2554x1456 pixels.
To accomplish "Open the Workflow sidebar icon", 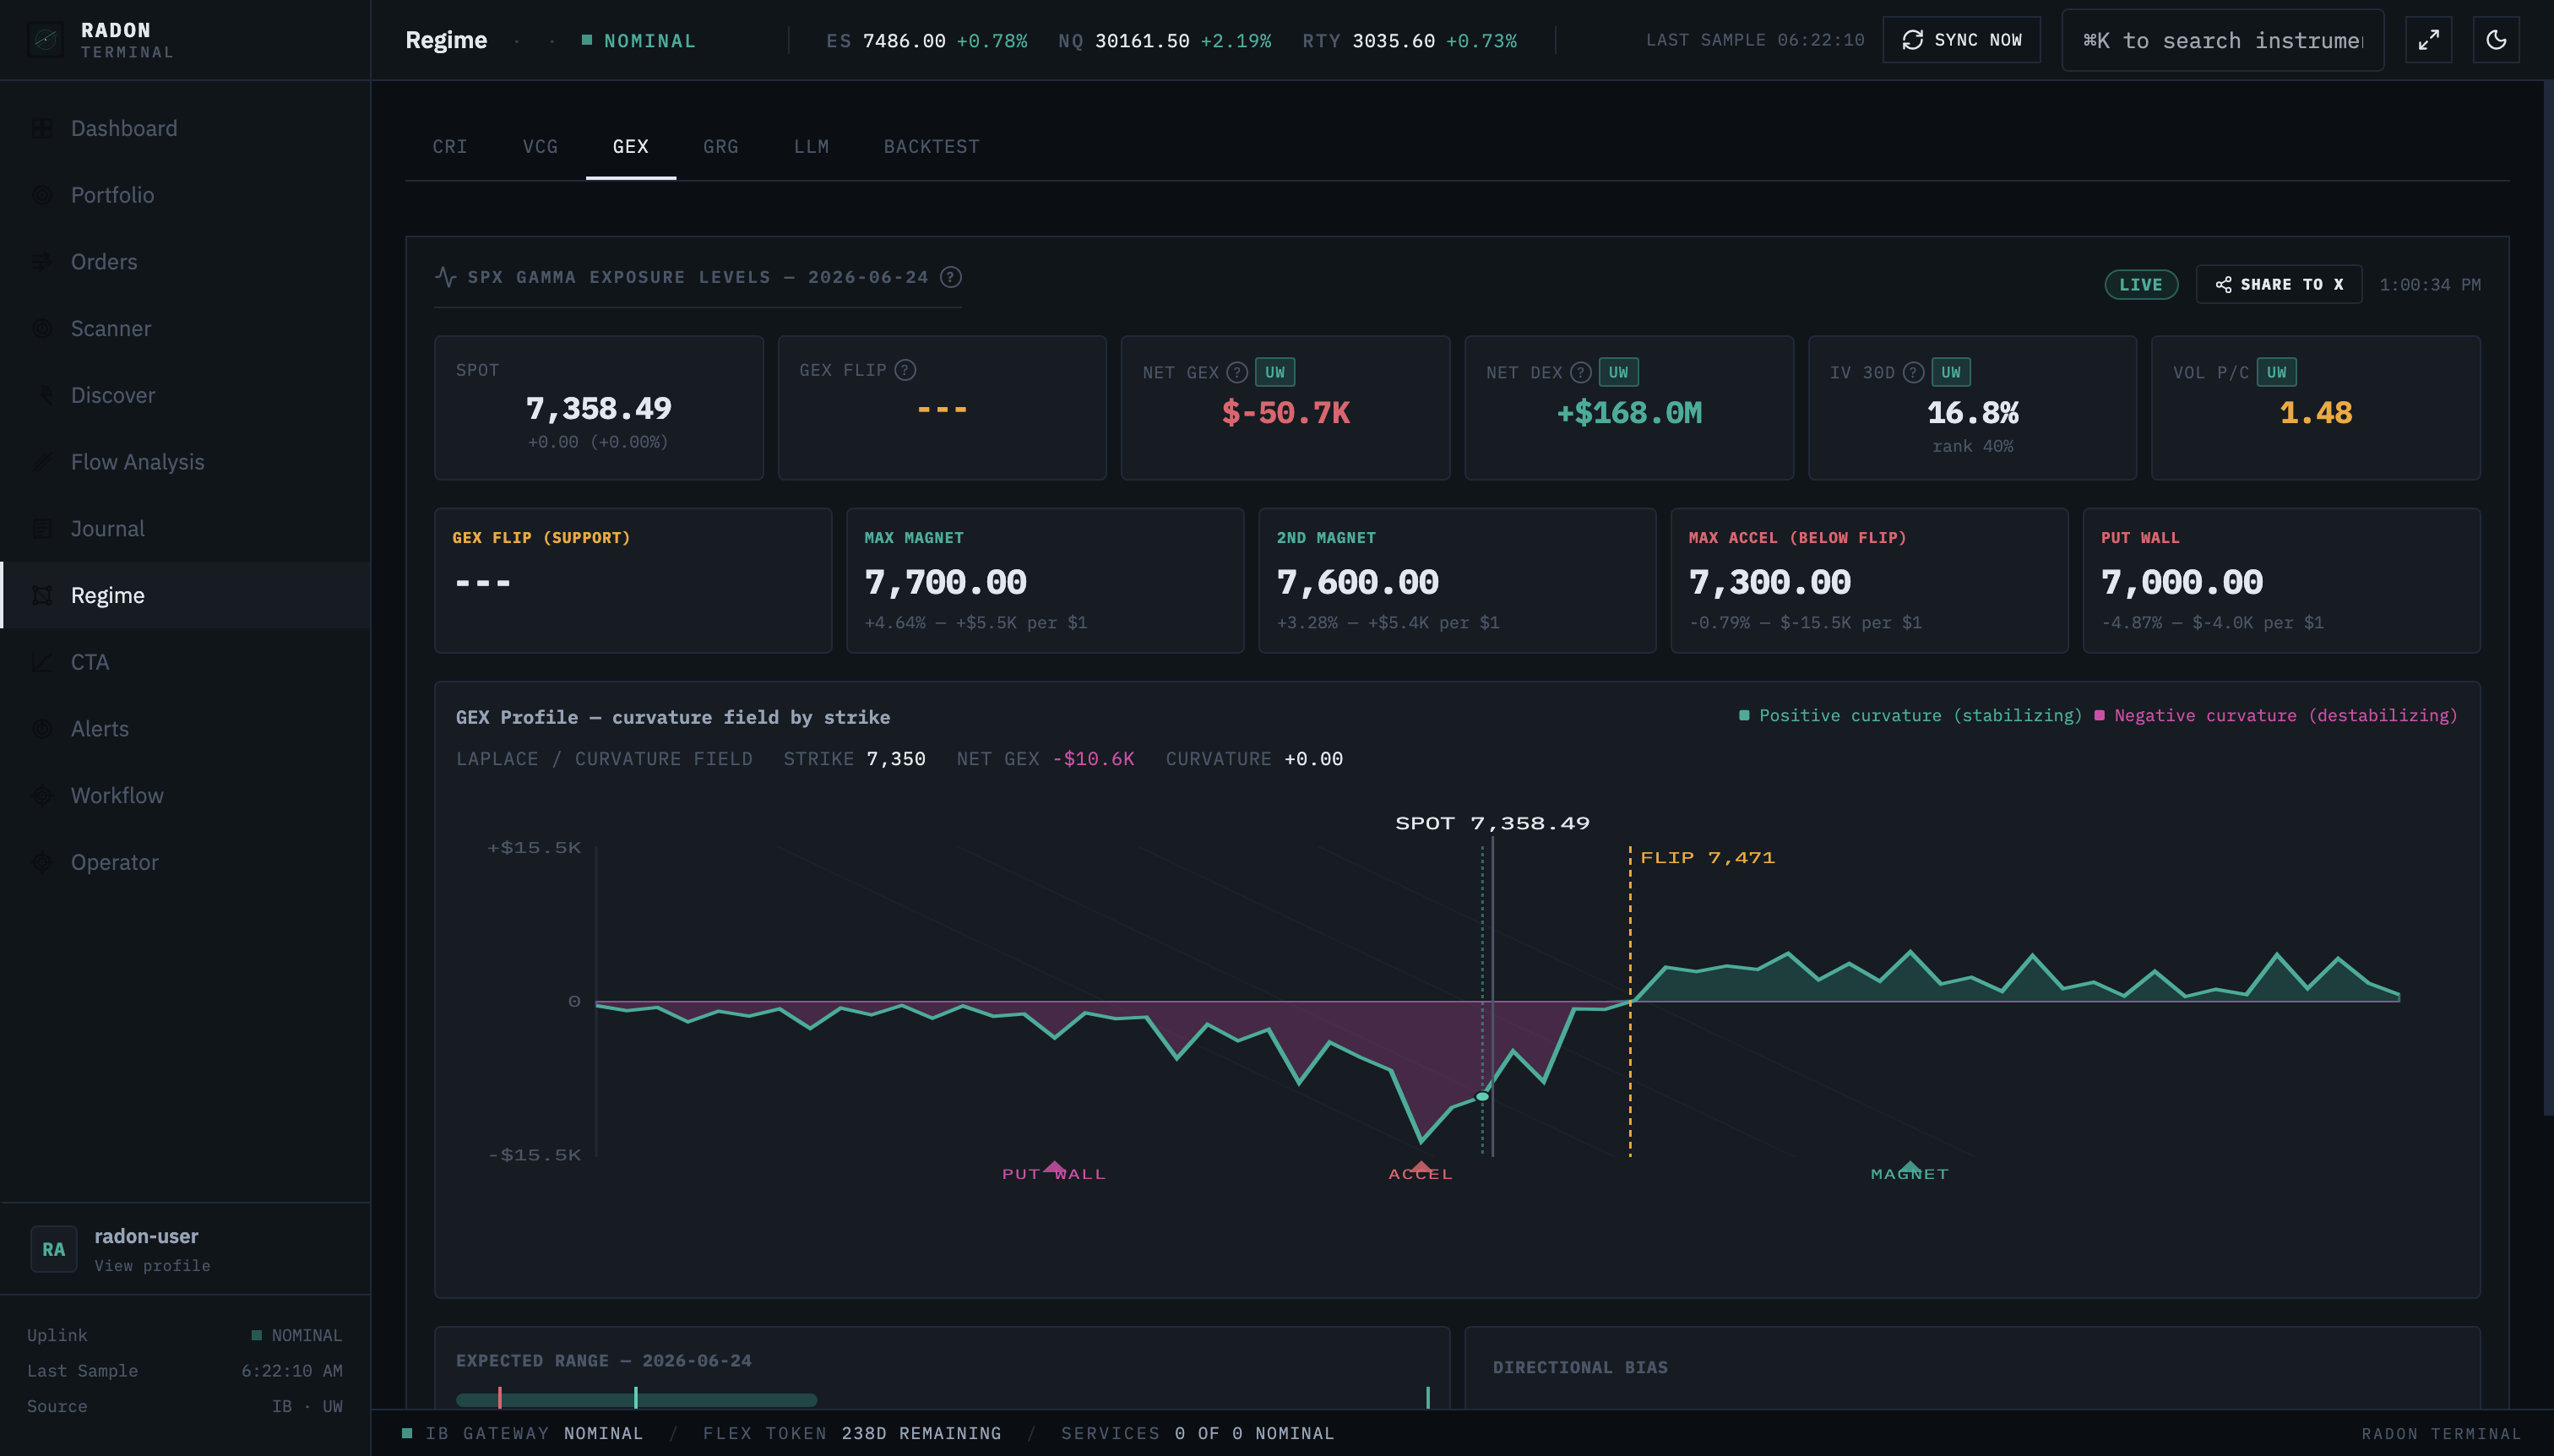I will pyautogui.click(x=42, y=795).
